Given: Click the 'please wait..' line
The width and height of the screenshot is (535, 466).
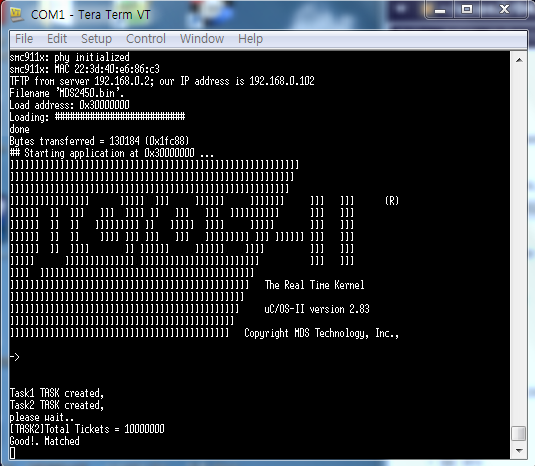Looking at the screenshot, I should coord(42,417).
